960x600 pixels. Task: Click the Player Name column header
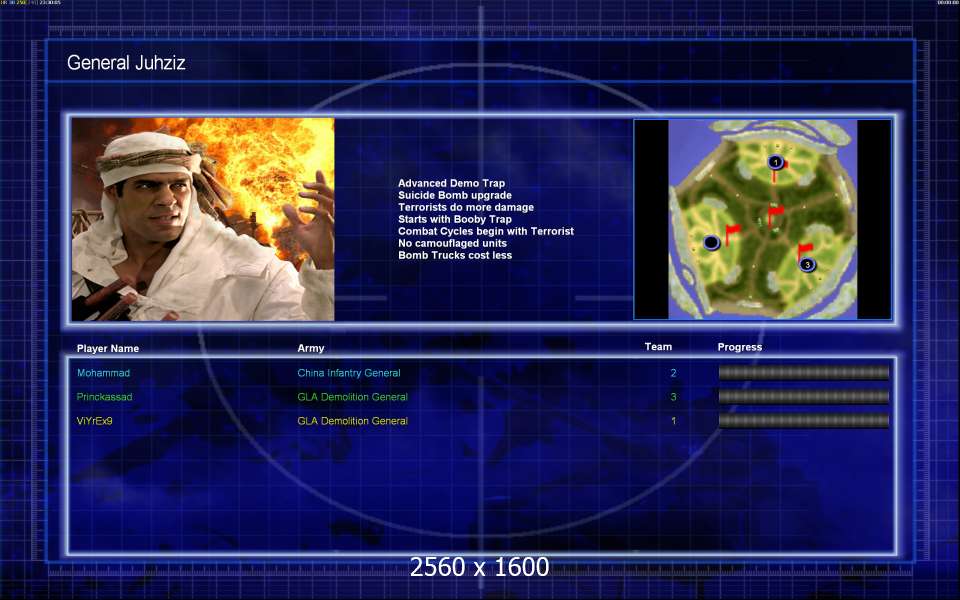point(108,348)
